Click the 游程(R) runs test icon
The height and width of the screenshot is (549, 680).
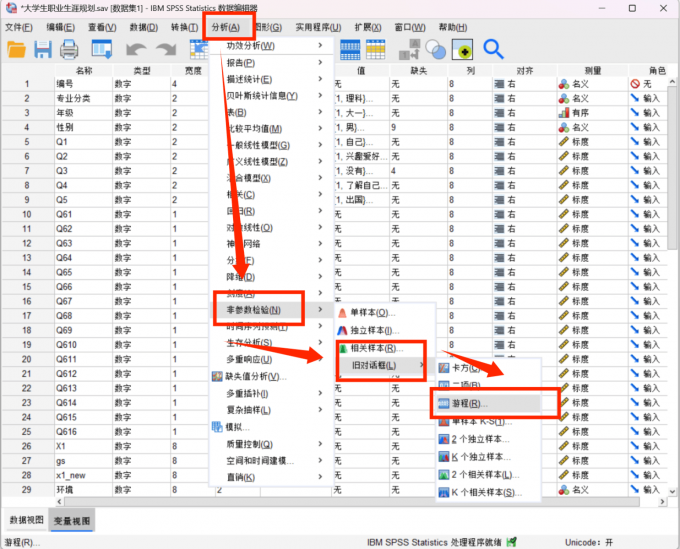[444, 404]
